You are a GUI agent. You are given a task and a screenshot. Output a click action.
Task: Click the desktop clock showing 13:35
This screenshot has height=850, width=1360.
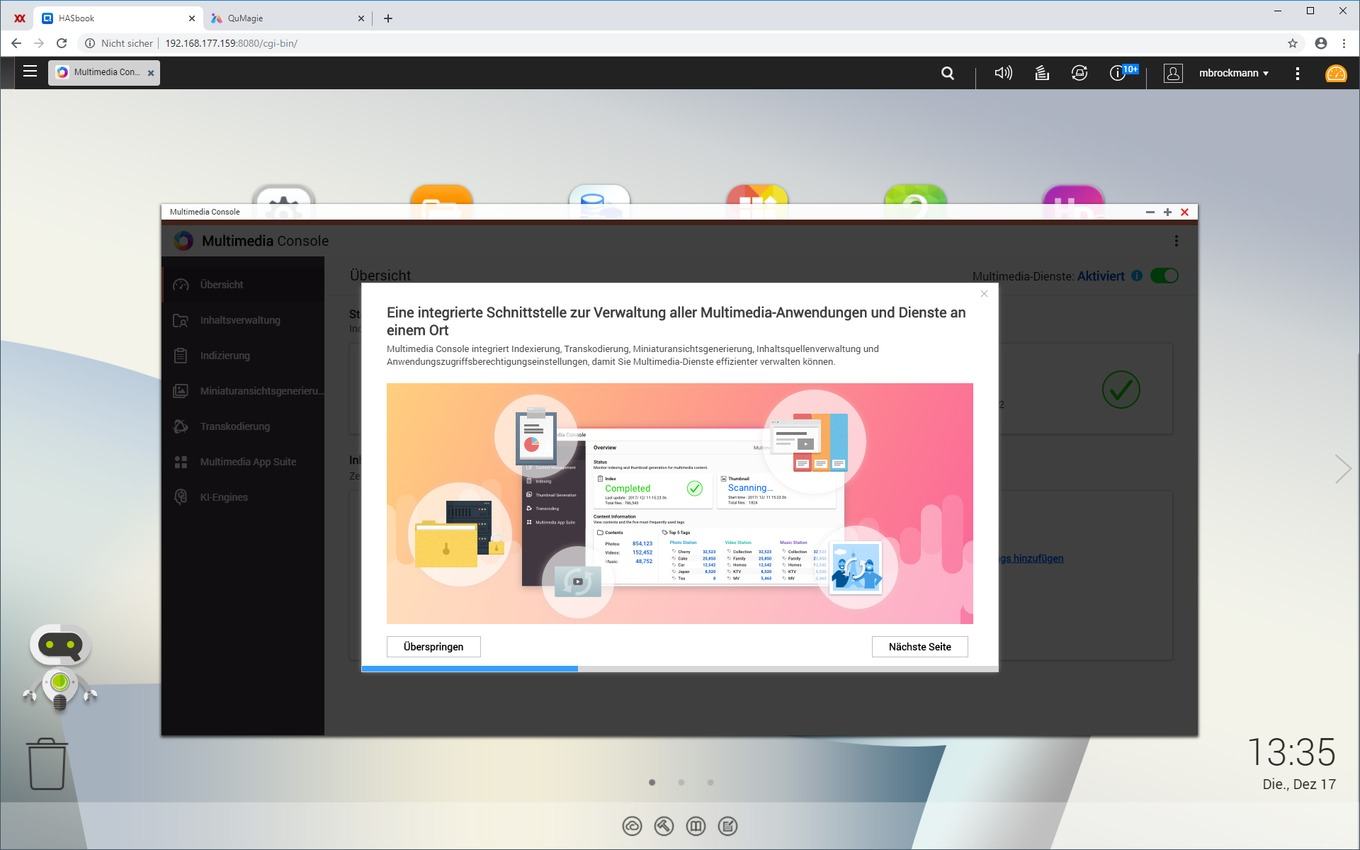tap(1291, 751)
